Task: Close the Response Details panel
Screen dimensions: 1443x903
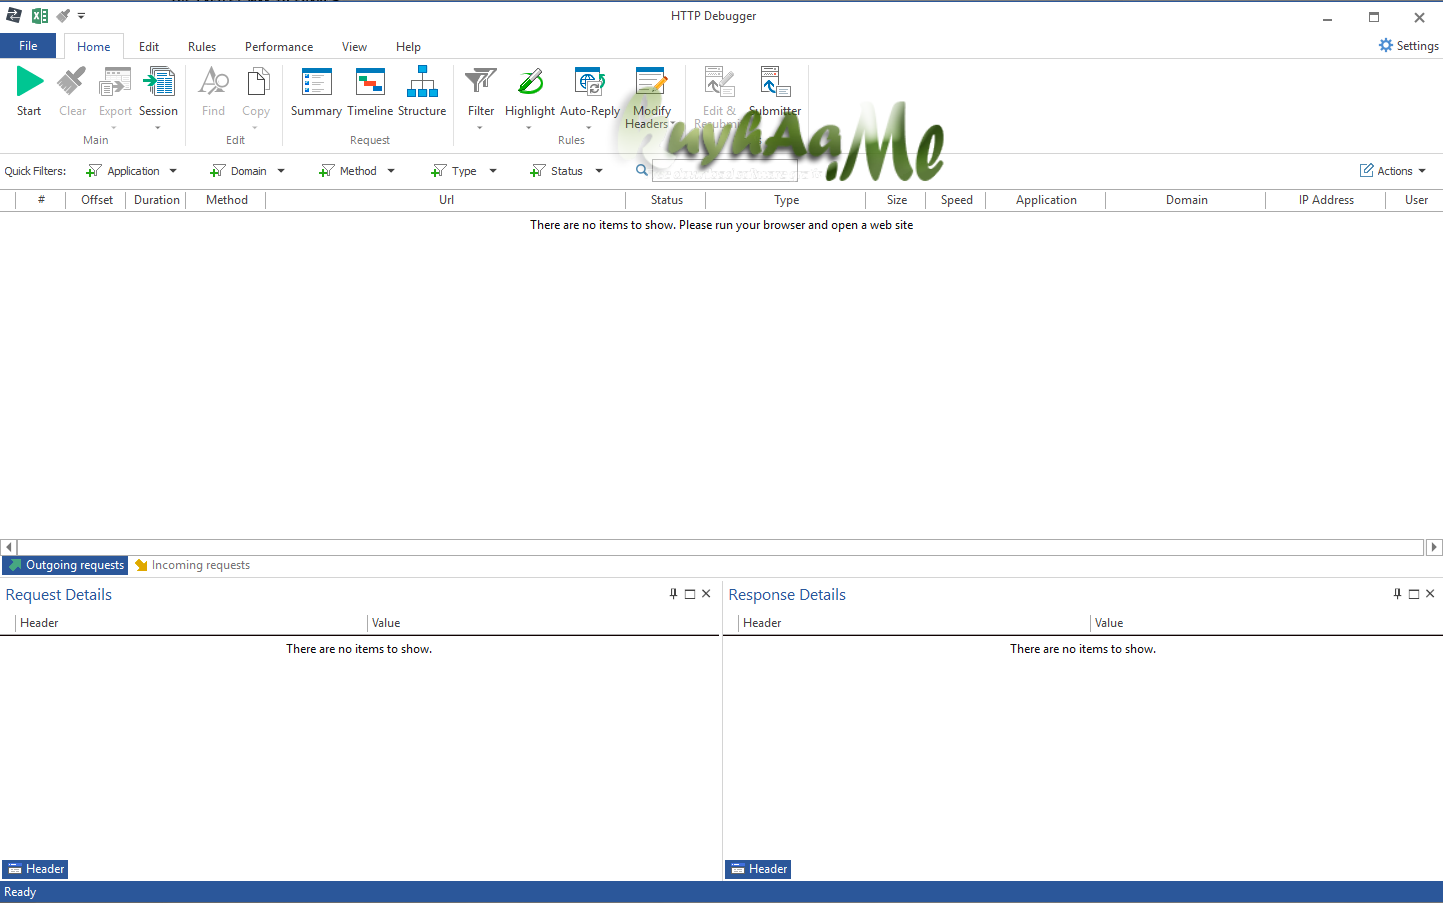Action: click(1430, 594)
